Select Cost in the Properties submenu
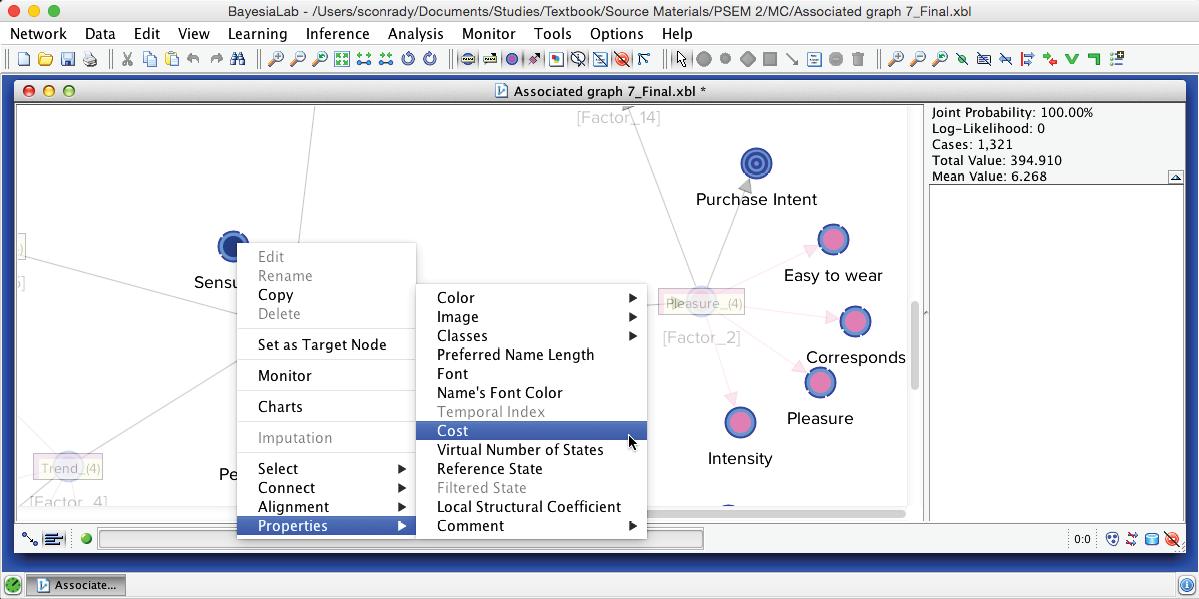Viewport: 1199px width, 599px height. click(x=531, y=431)
